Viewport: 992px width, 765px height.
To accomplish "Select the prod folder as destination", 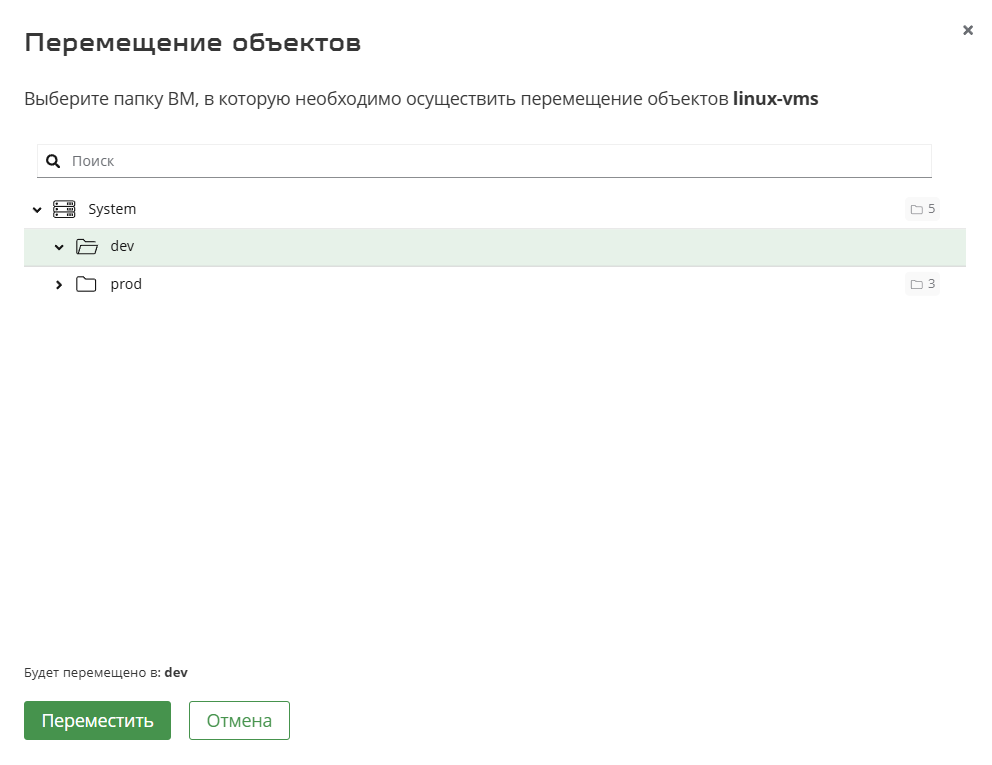I will [495, 284].
